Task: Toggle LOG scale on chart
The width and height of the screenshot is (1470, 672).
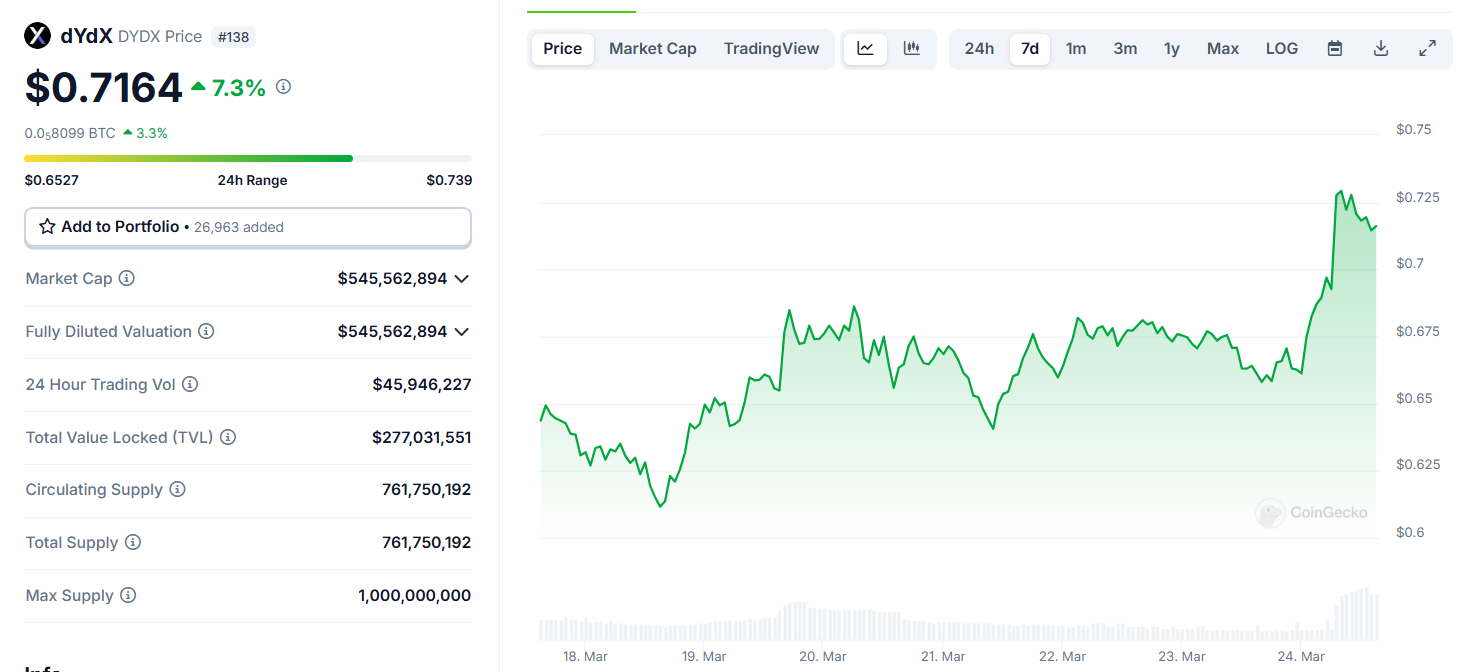Action: coord(1282,49)
